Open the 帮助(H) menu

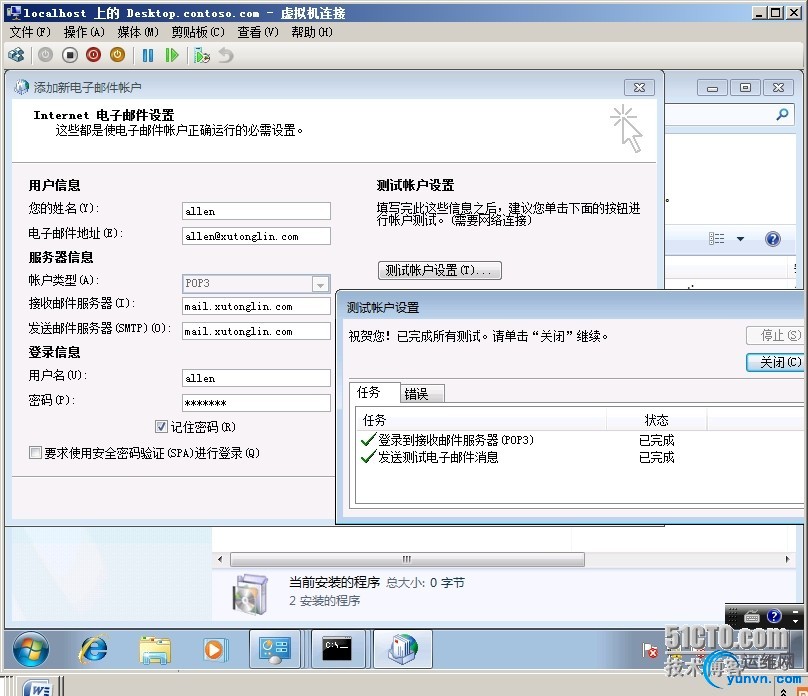[312, 32]
